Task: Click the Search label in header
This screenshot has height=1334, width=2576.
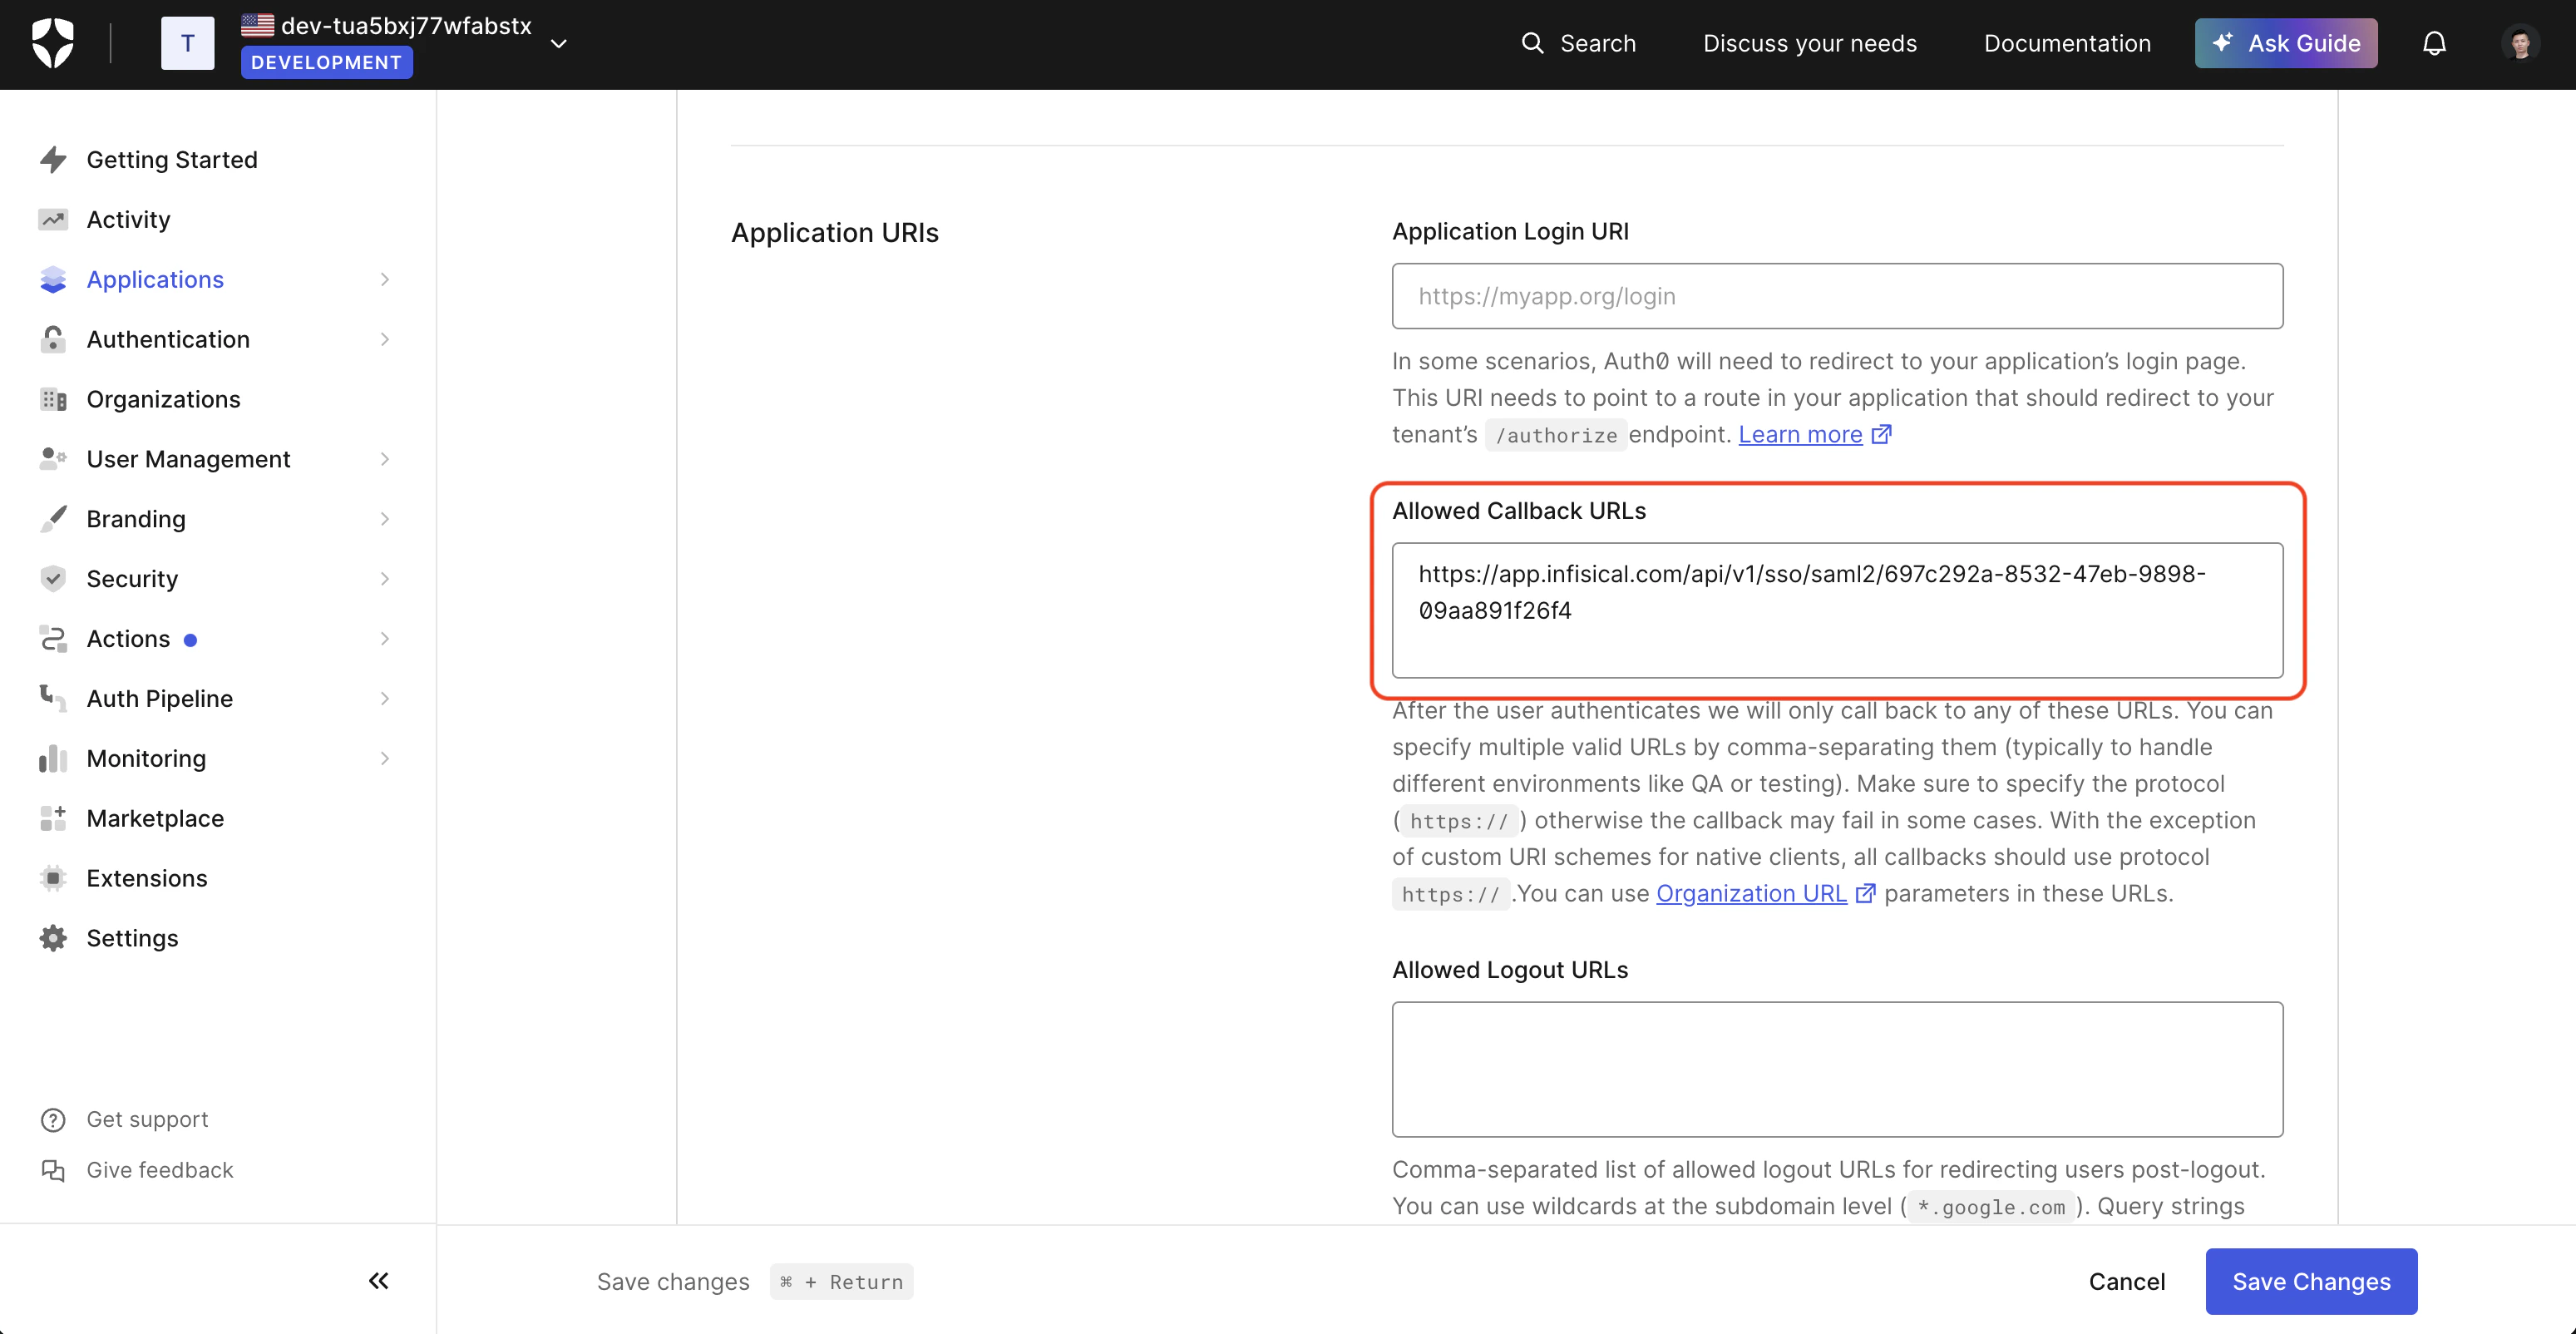Action: pos(1598,43)
